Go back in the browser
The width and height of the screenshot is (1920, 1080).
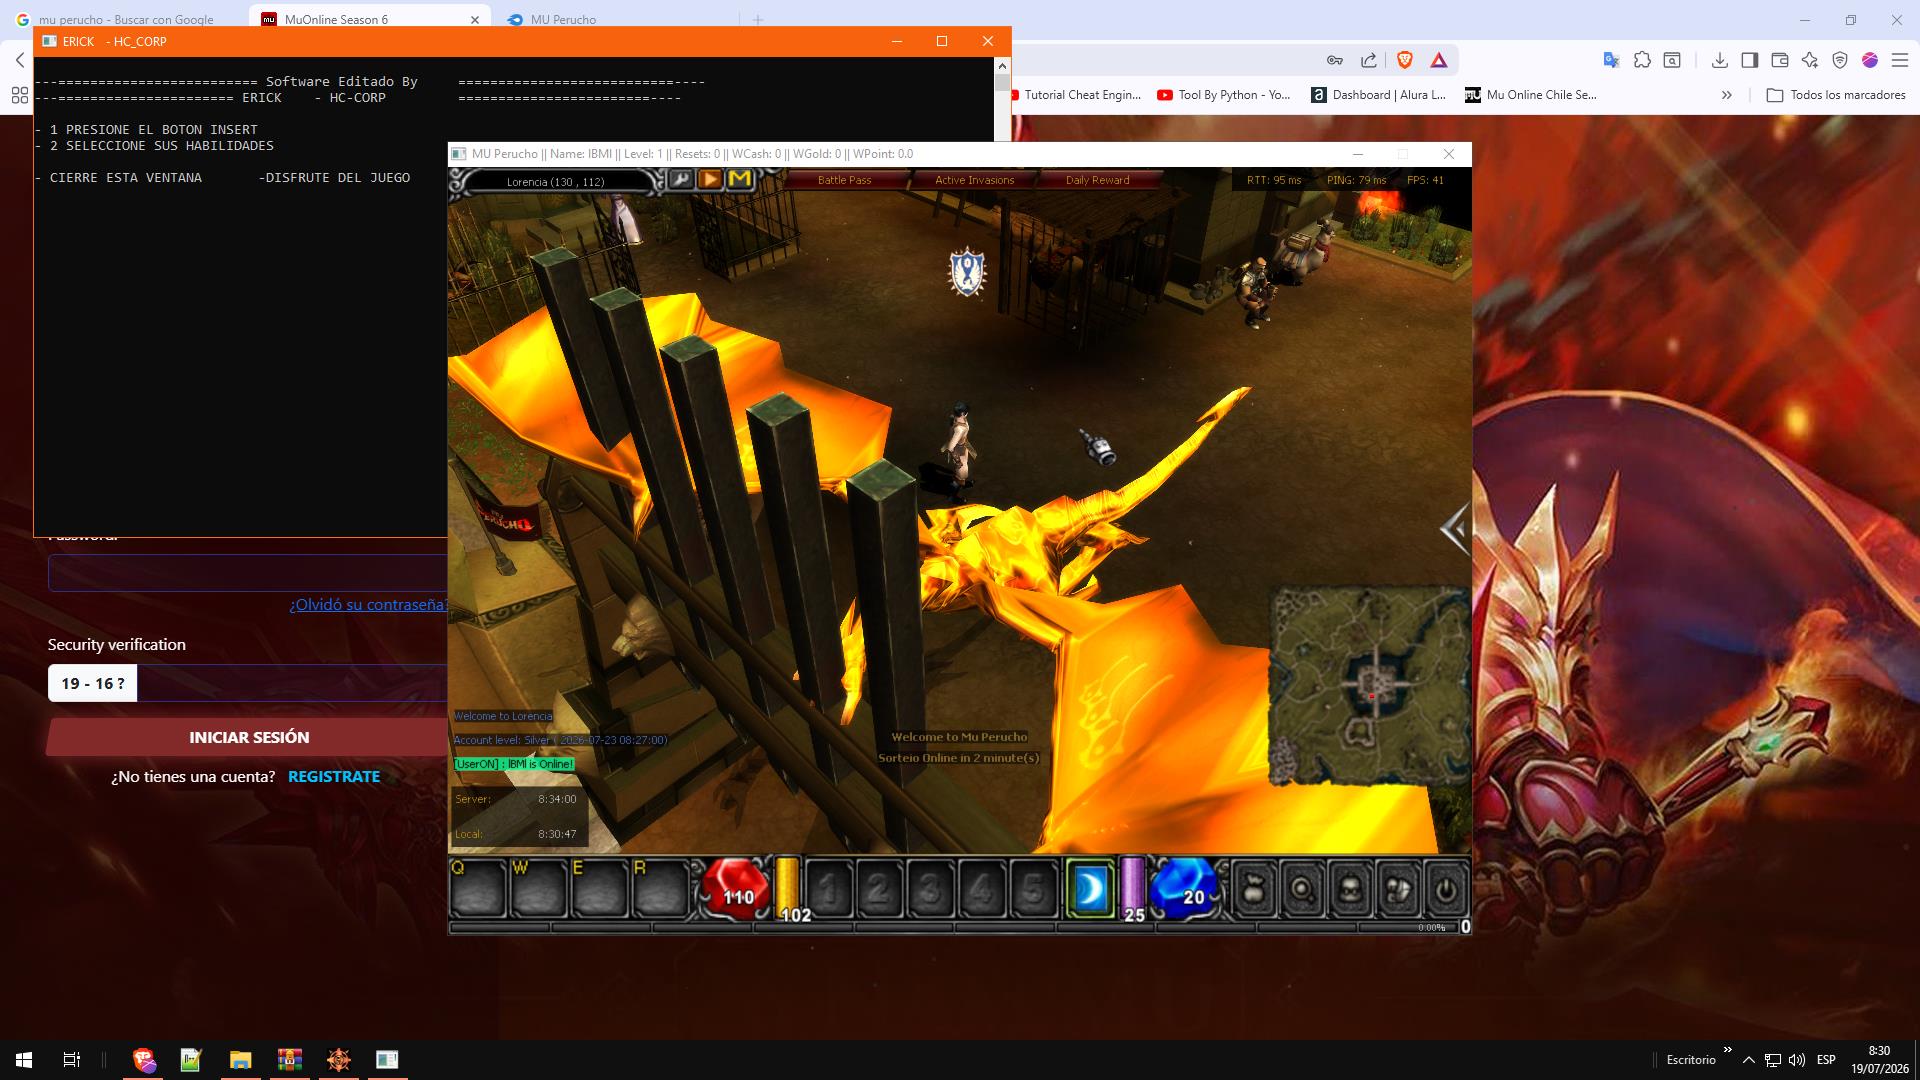click(x=20, y=60)
